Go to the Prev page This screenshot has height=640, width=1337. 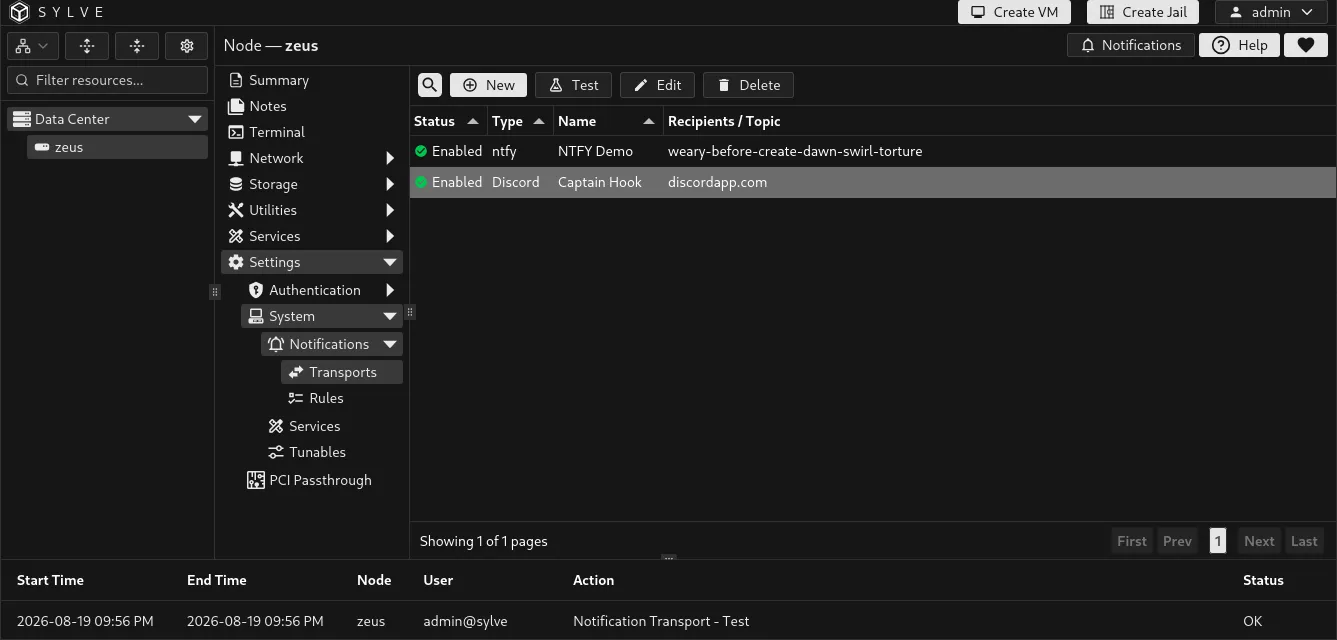(x=1177, y=541)
